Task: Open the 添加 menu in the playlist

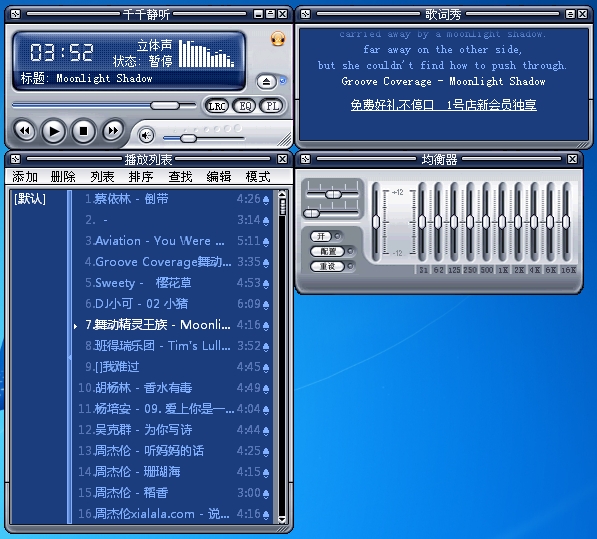Action: tap(25, 177)
